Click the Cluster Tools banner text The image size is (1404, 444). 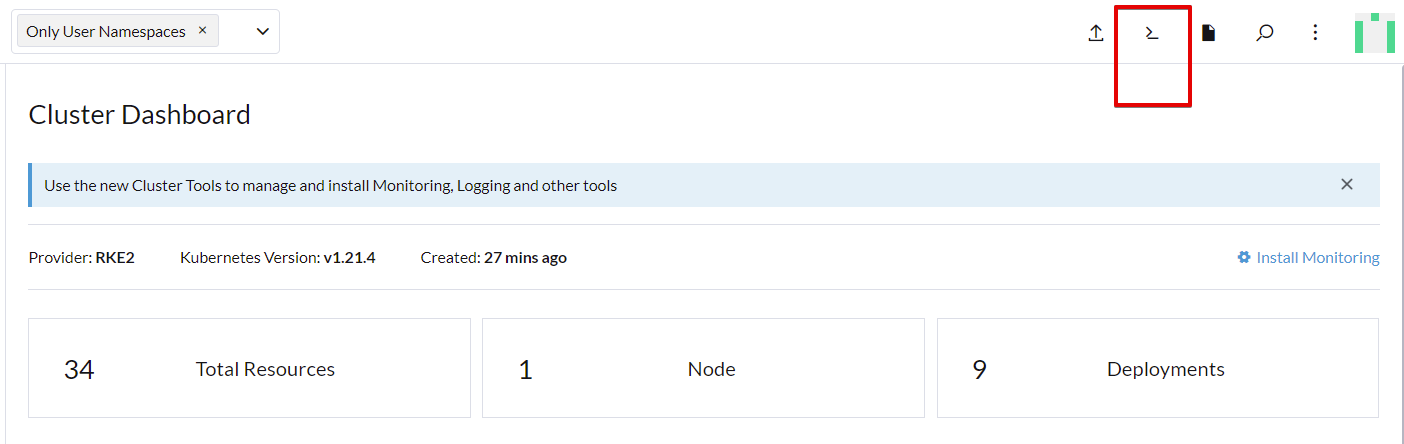[331, 185]
